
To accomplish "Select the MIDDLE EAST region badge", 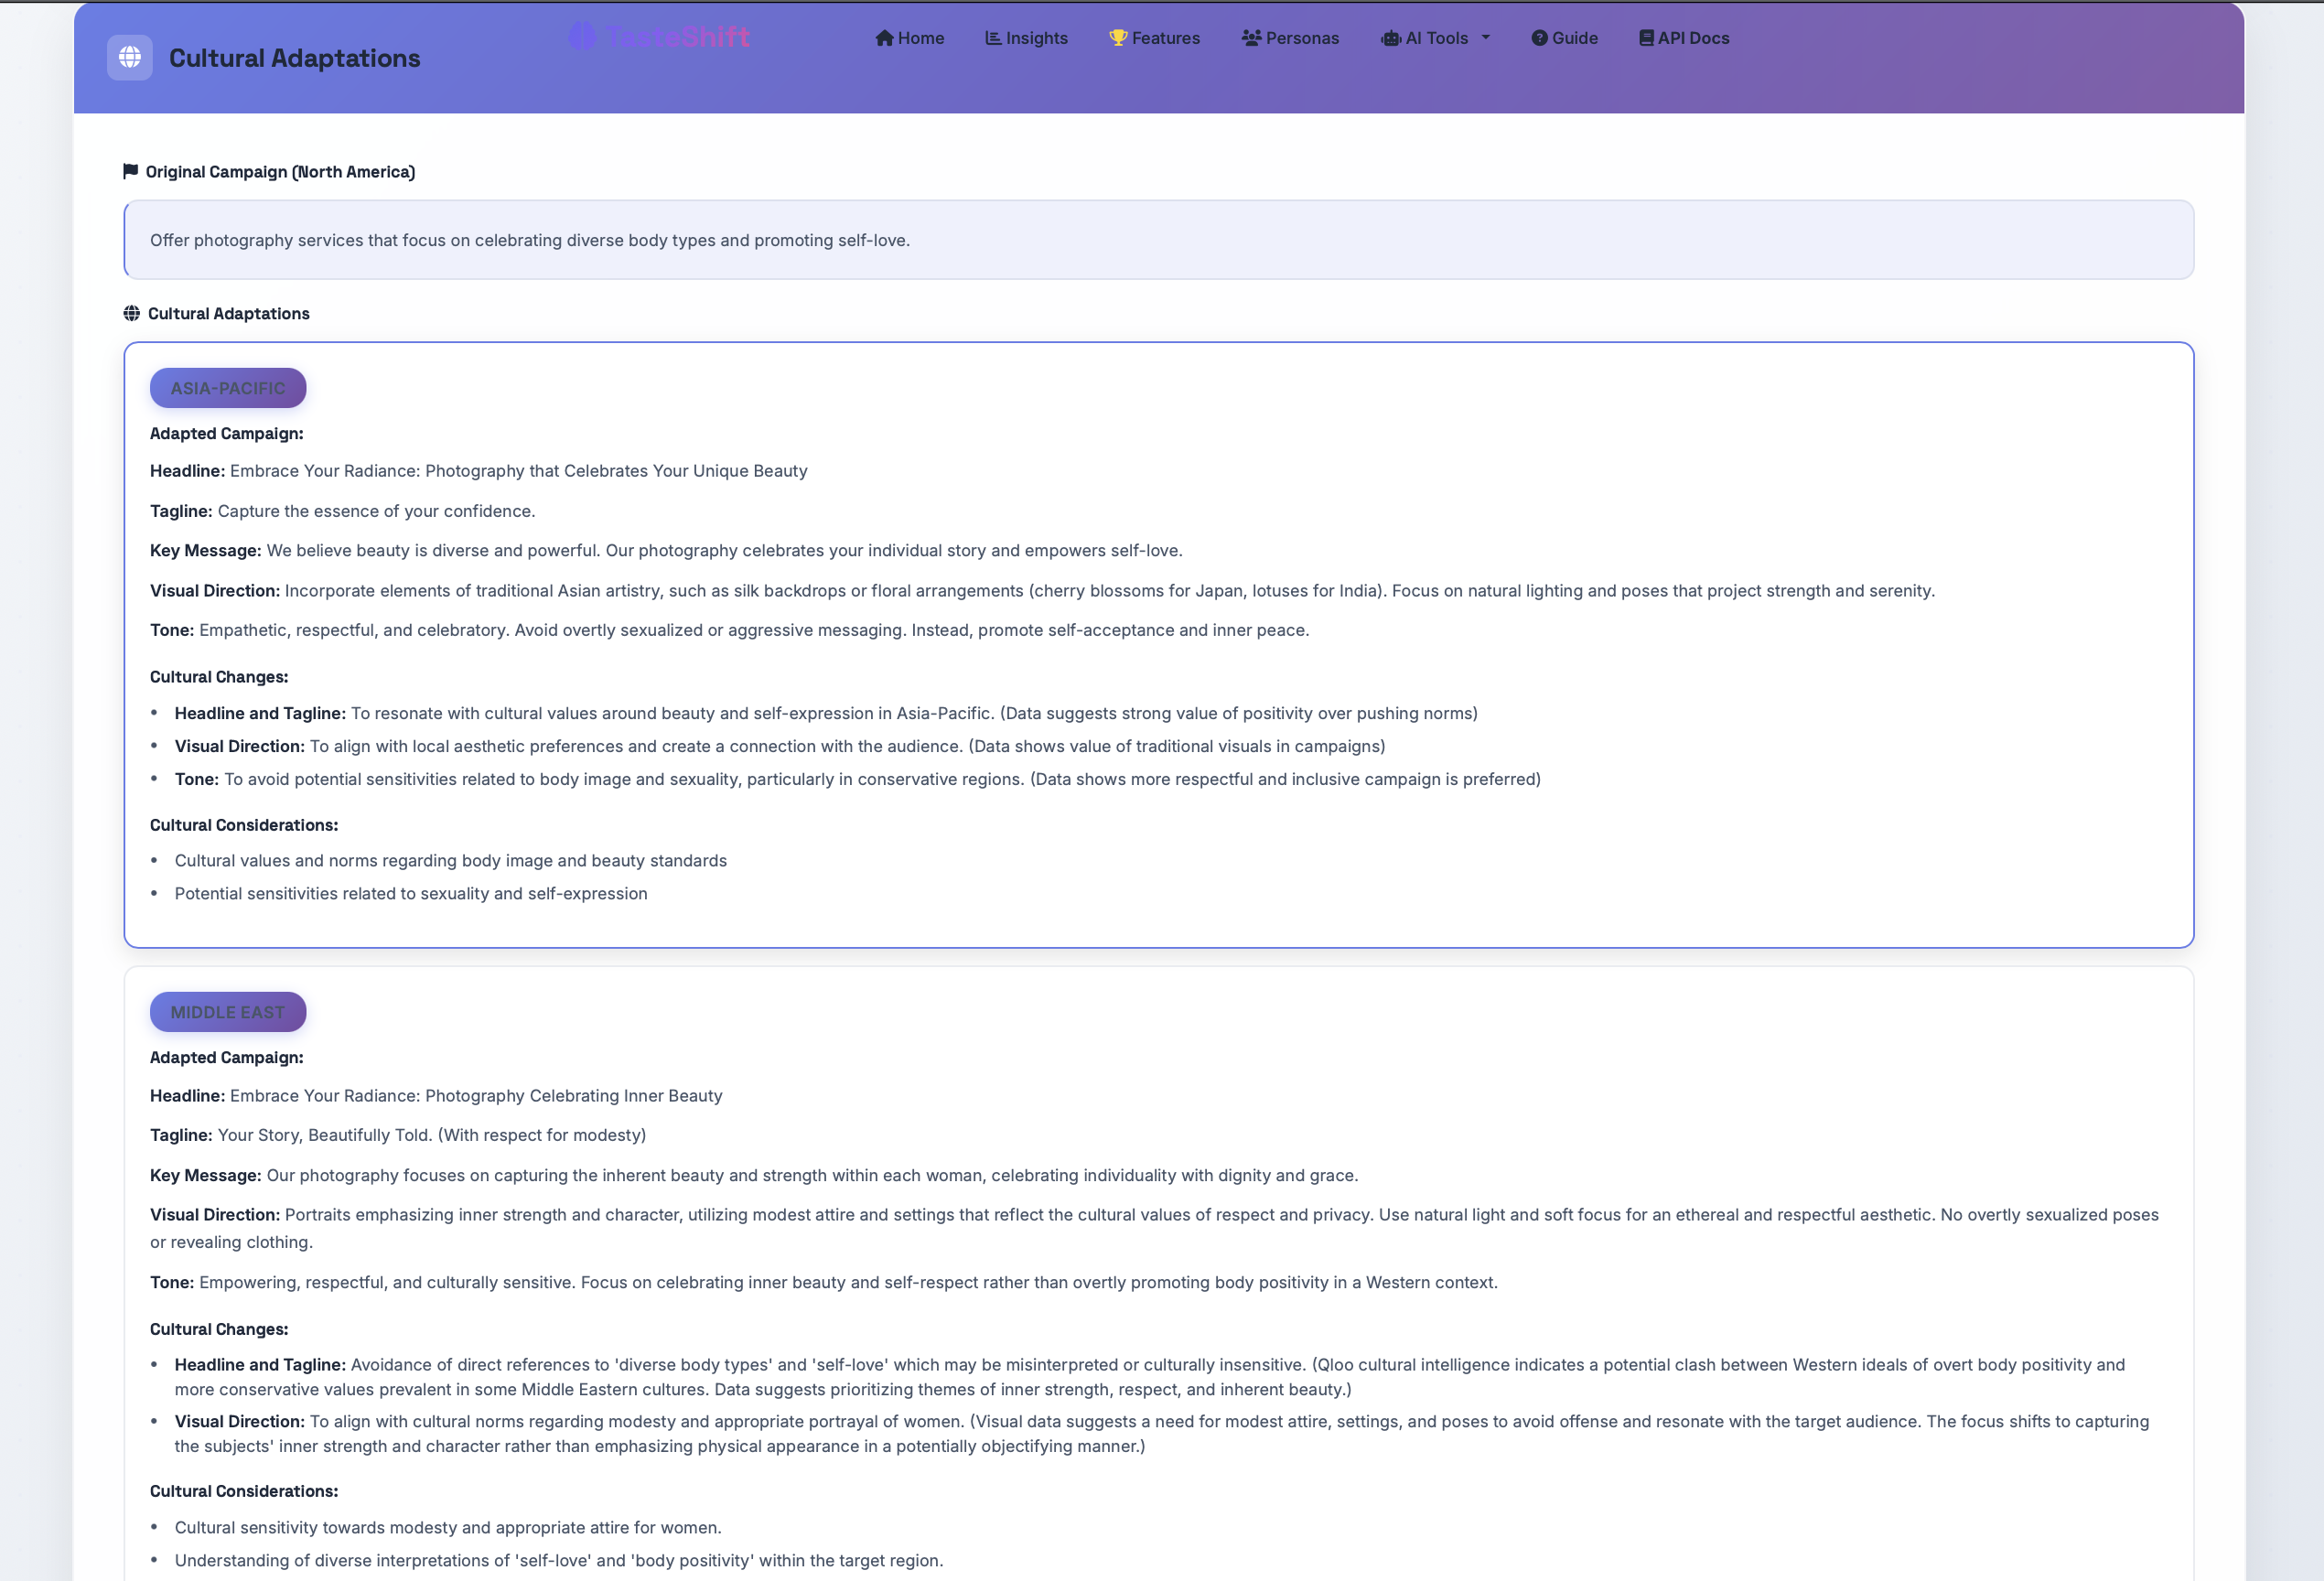I will (x=228, y=1012).
